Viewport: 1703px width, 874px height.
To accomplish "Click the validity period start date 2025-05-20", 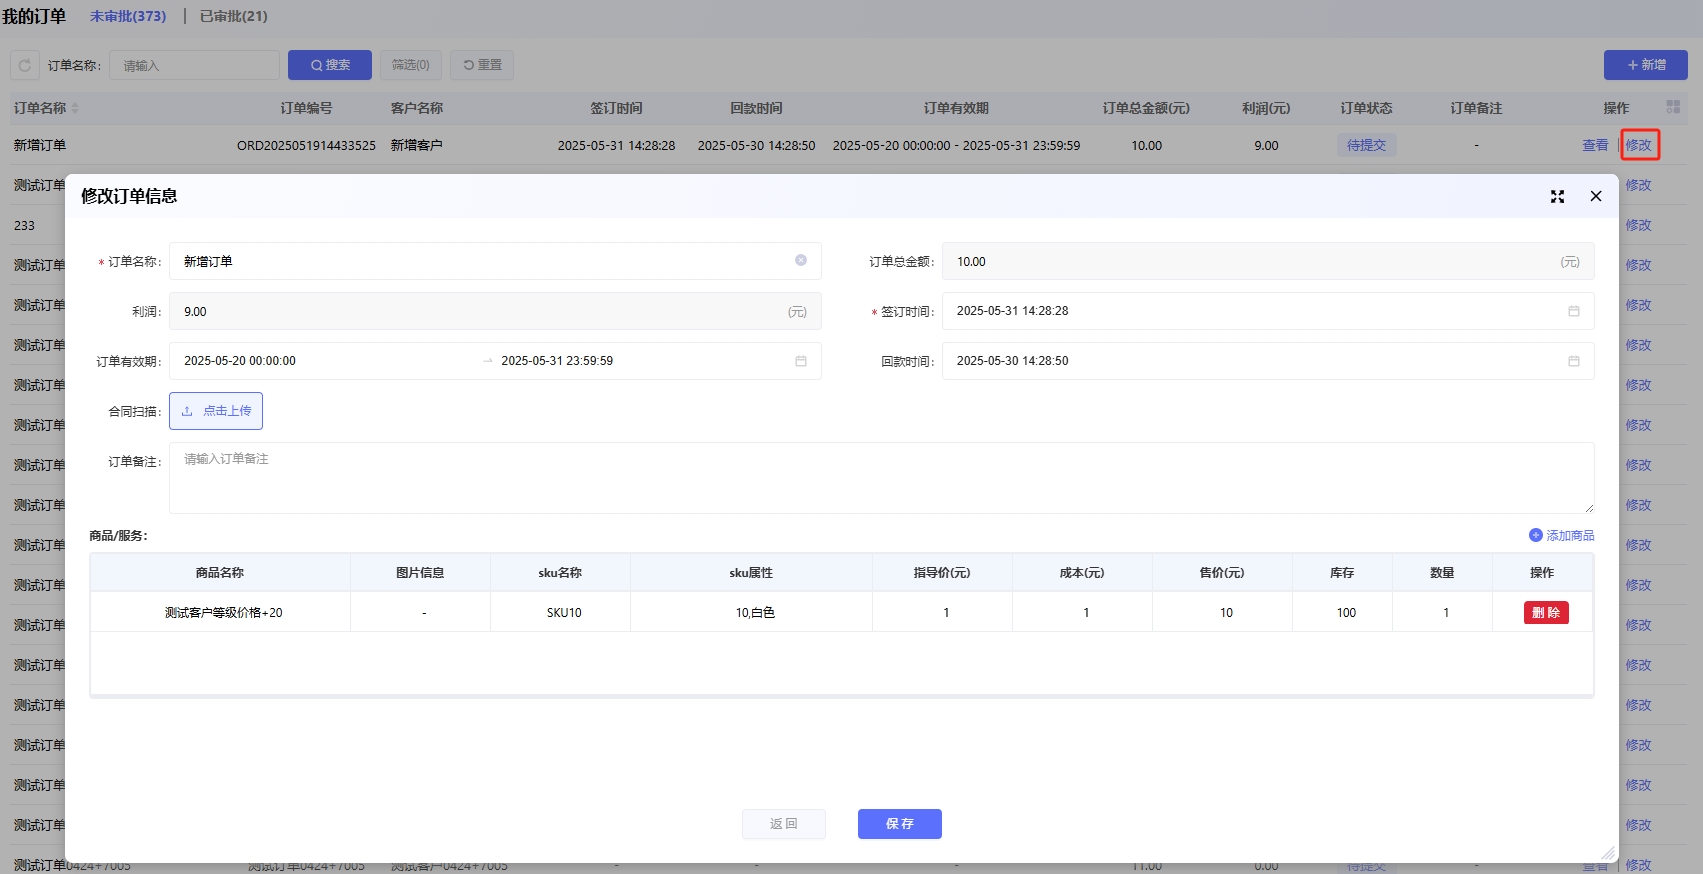I will [240, 361].
